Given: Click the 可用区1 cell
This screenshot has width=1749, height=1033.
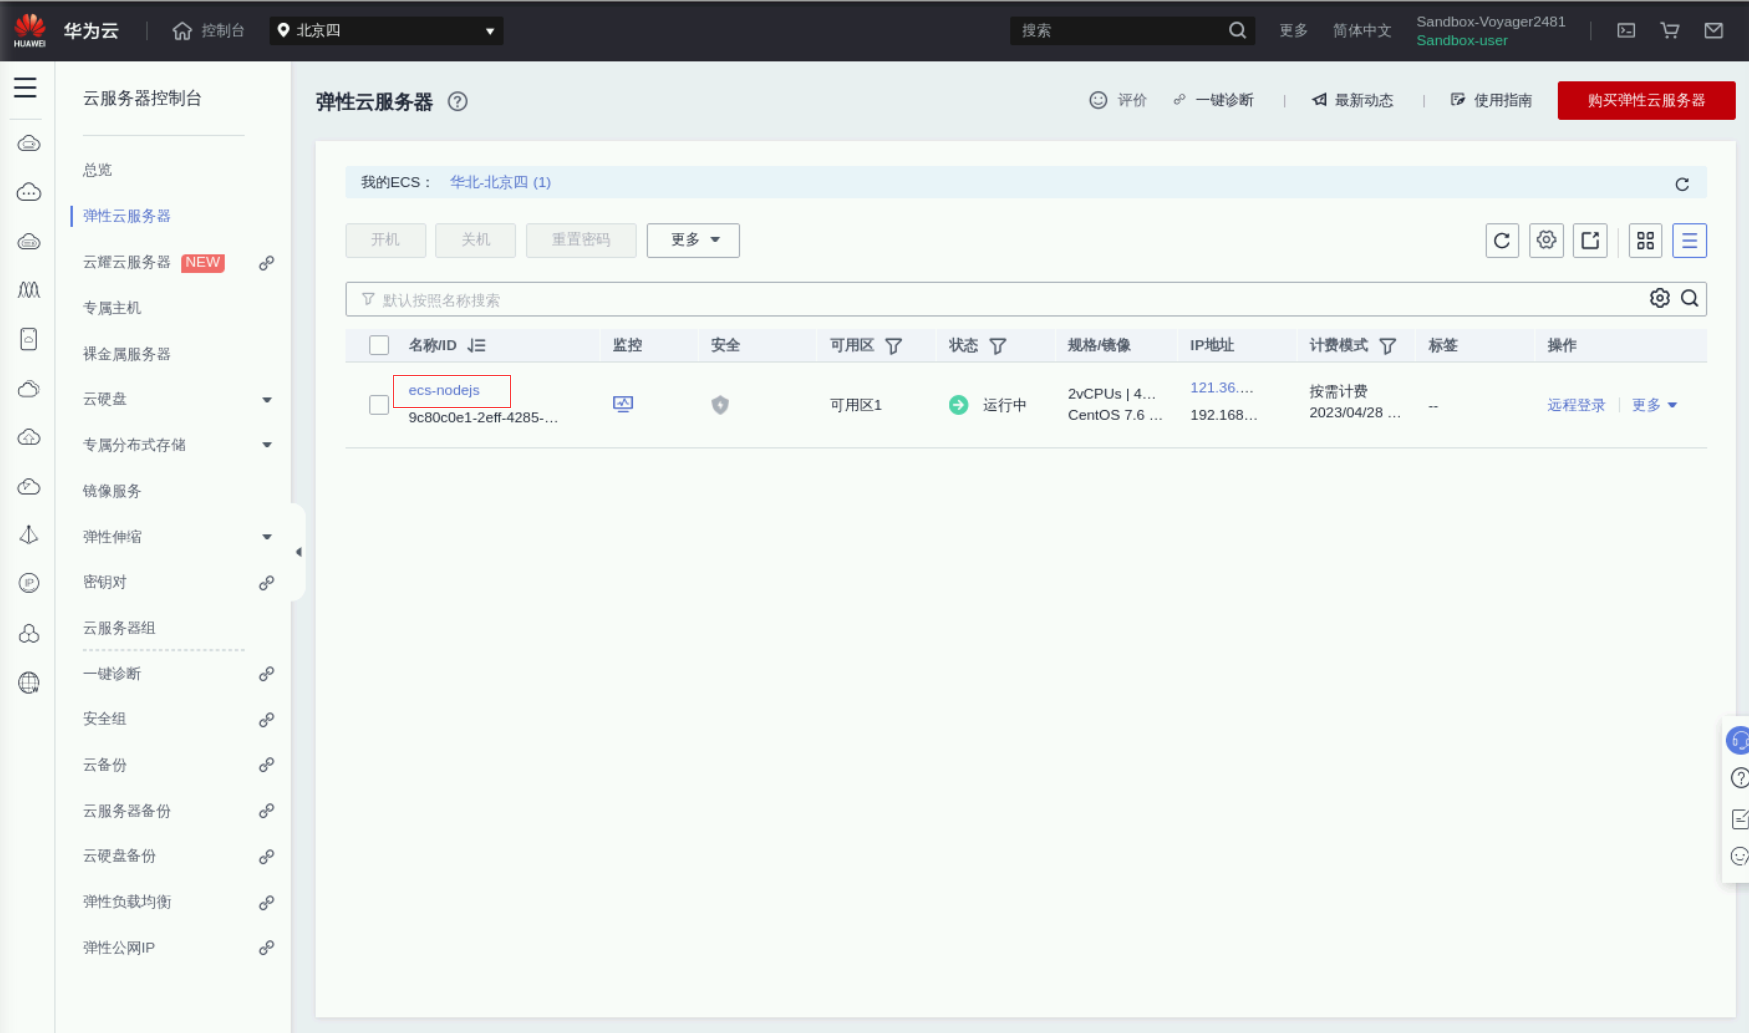Looking at the screenshot, I should coord(856,405).
